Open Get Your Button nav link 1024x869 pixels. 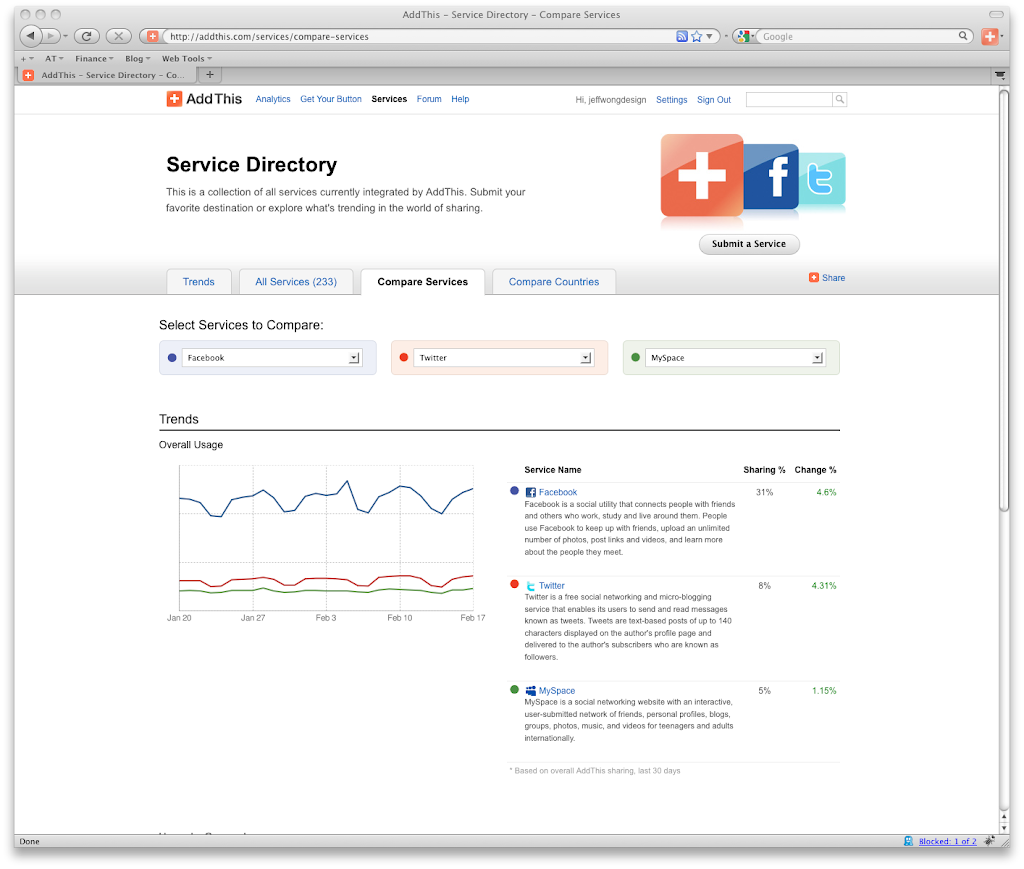click(x=330, y=99)
